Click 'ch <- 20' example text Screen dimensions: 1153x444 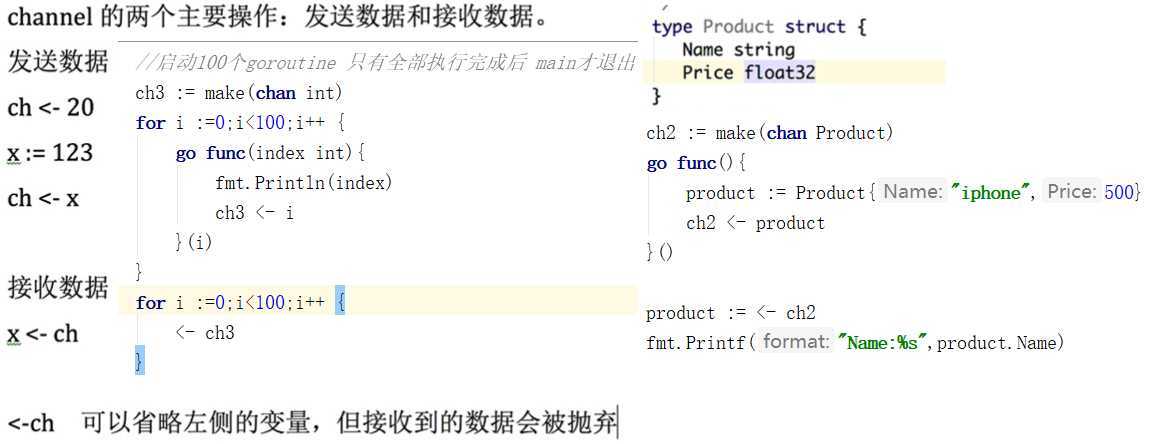click(x=51, y=108)
